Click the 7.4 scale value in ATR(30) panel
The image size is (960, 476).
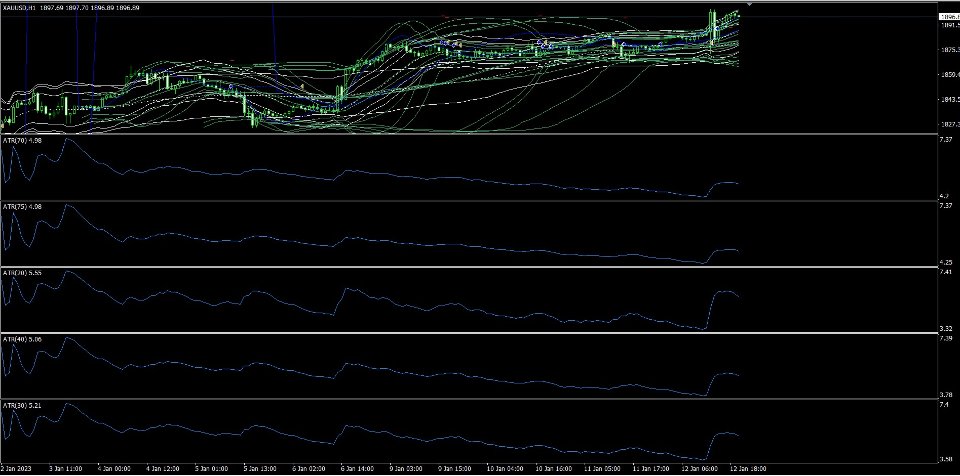[943, 404]
